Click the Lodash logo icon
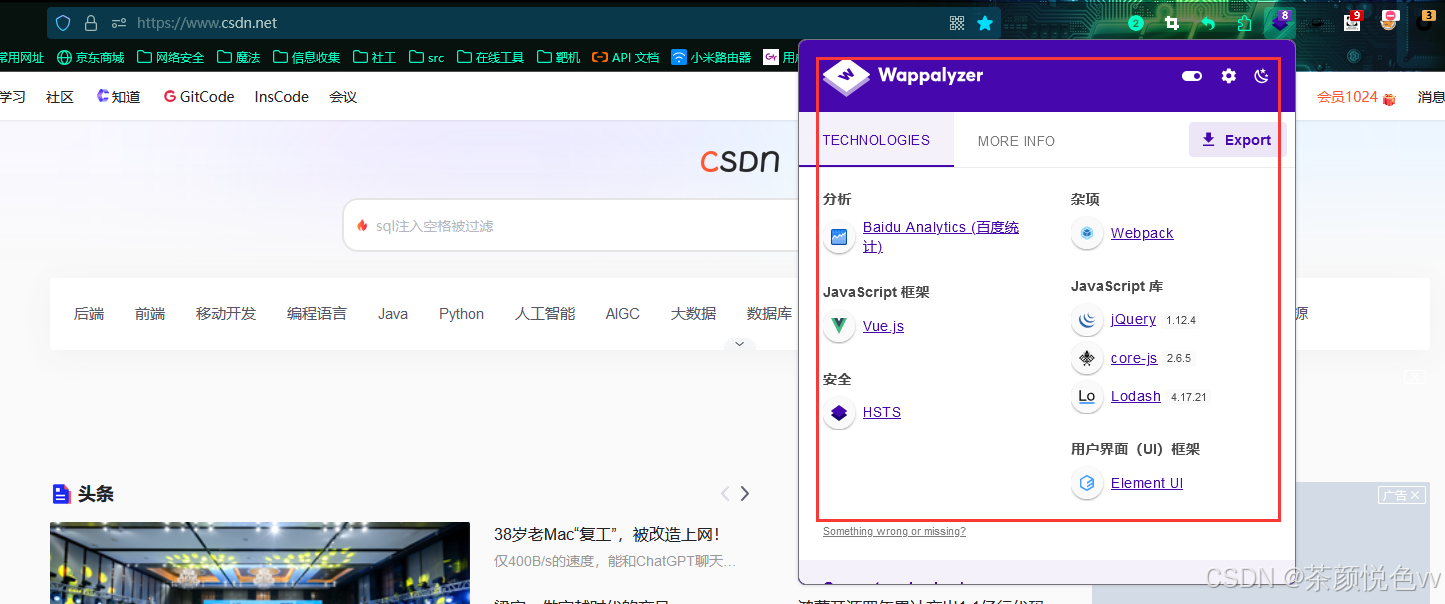 [x=1087, y=397]
